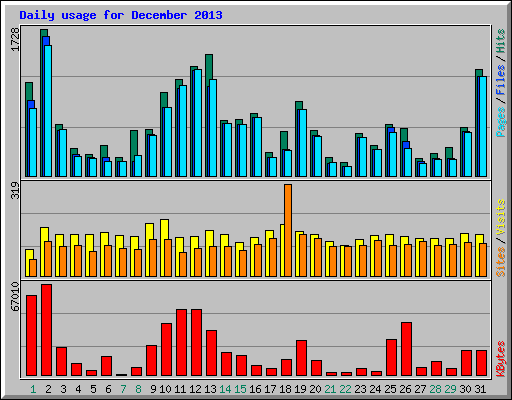Click day label '9' on x-axis
This screenshot has height=400, width=512.
tap(153, 389)
